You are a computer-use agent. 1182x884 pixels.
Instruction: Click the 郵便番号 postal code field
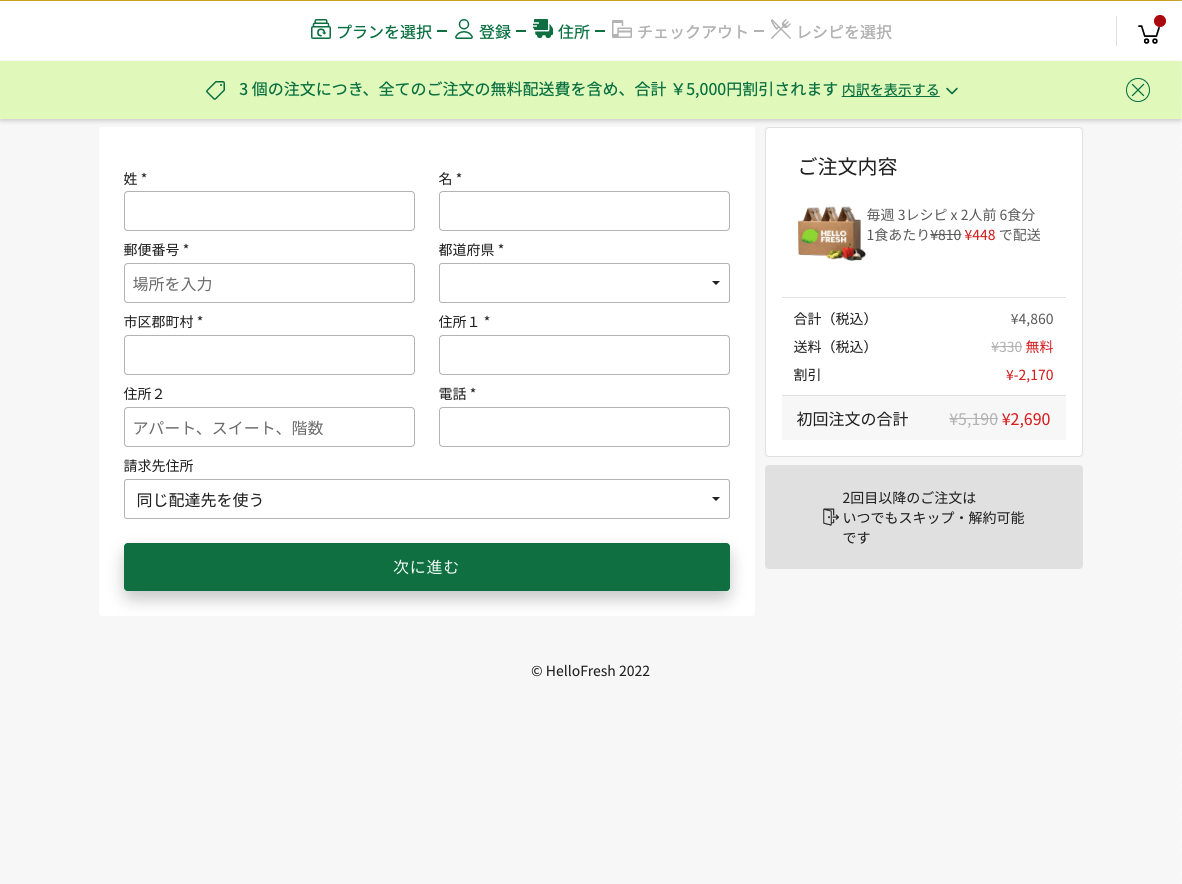(x=269, y=283)
